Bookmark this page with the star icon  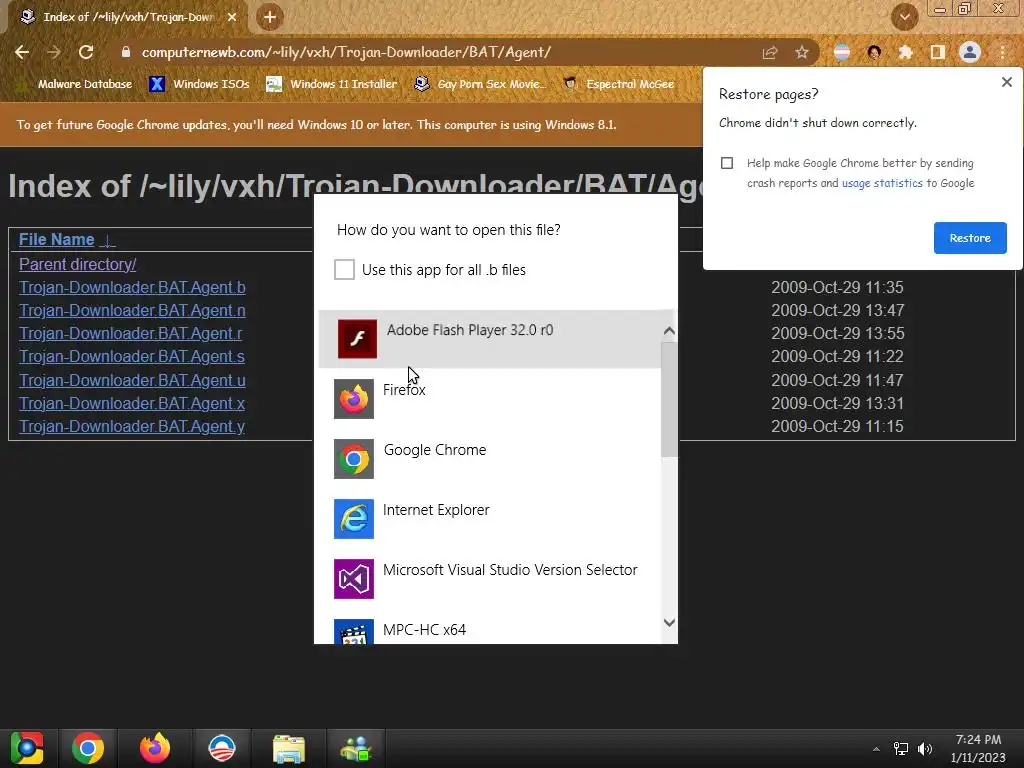click(801, 52)
